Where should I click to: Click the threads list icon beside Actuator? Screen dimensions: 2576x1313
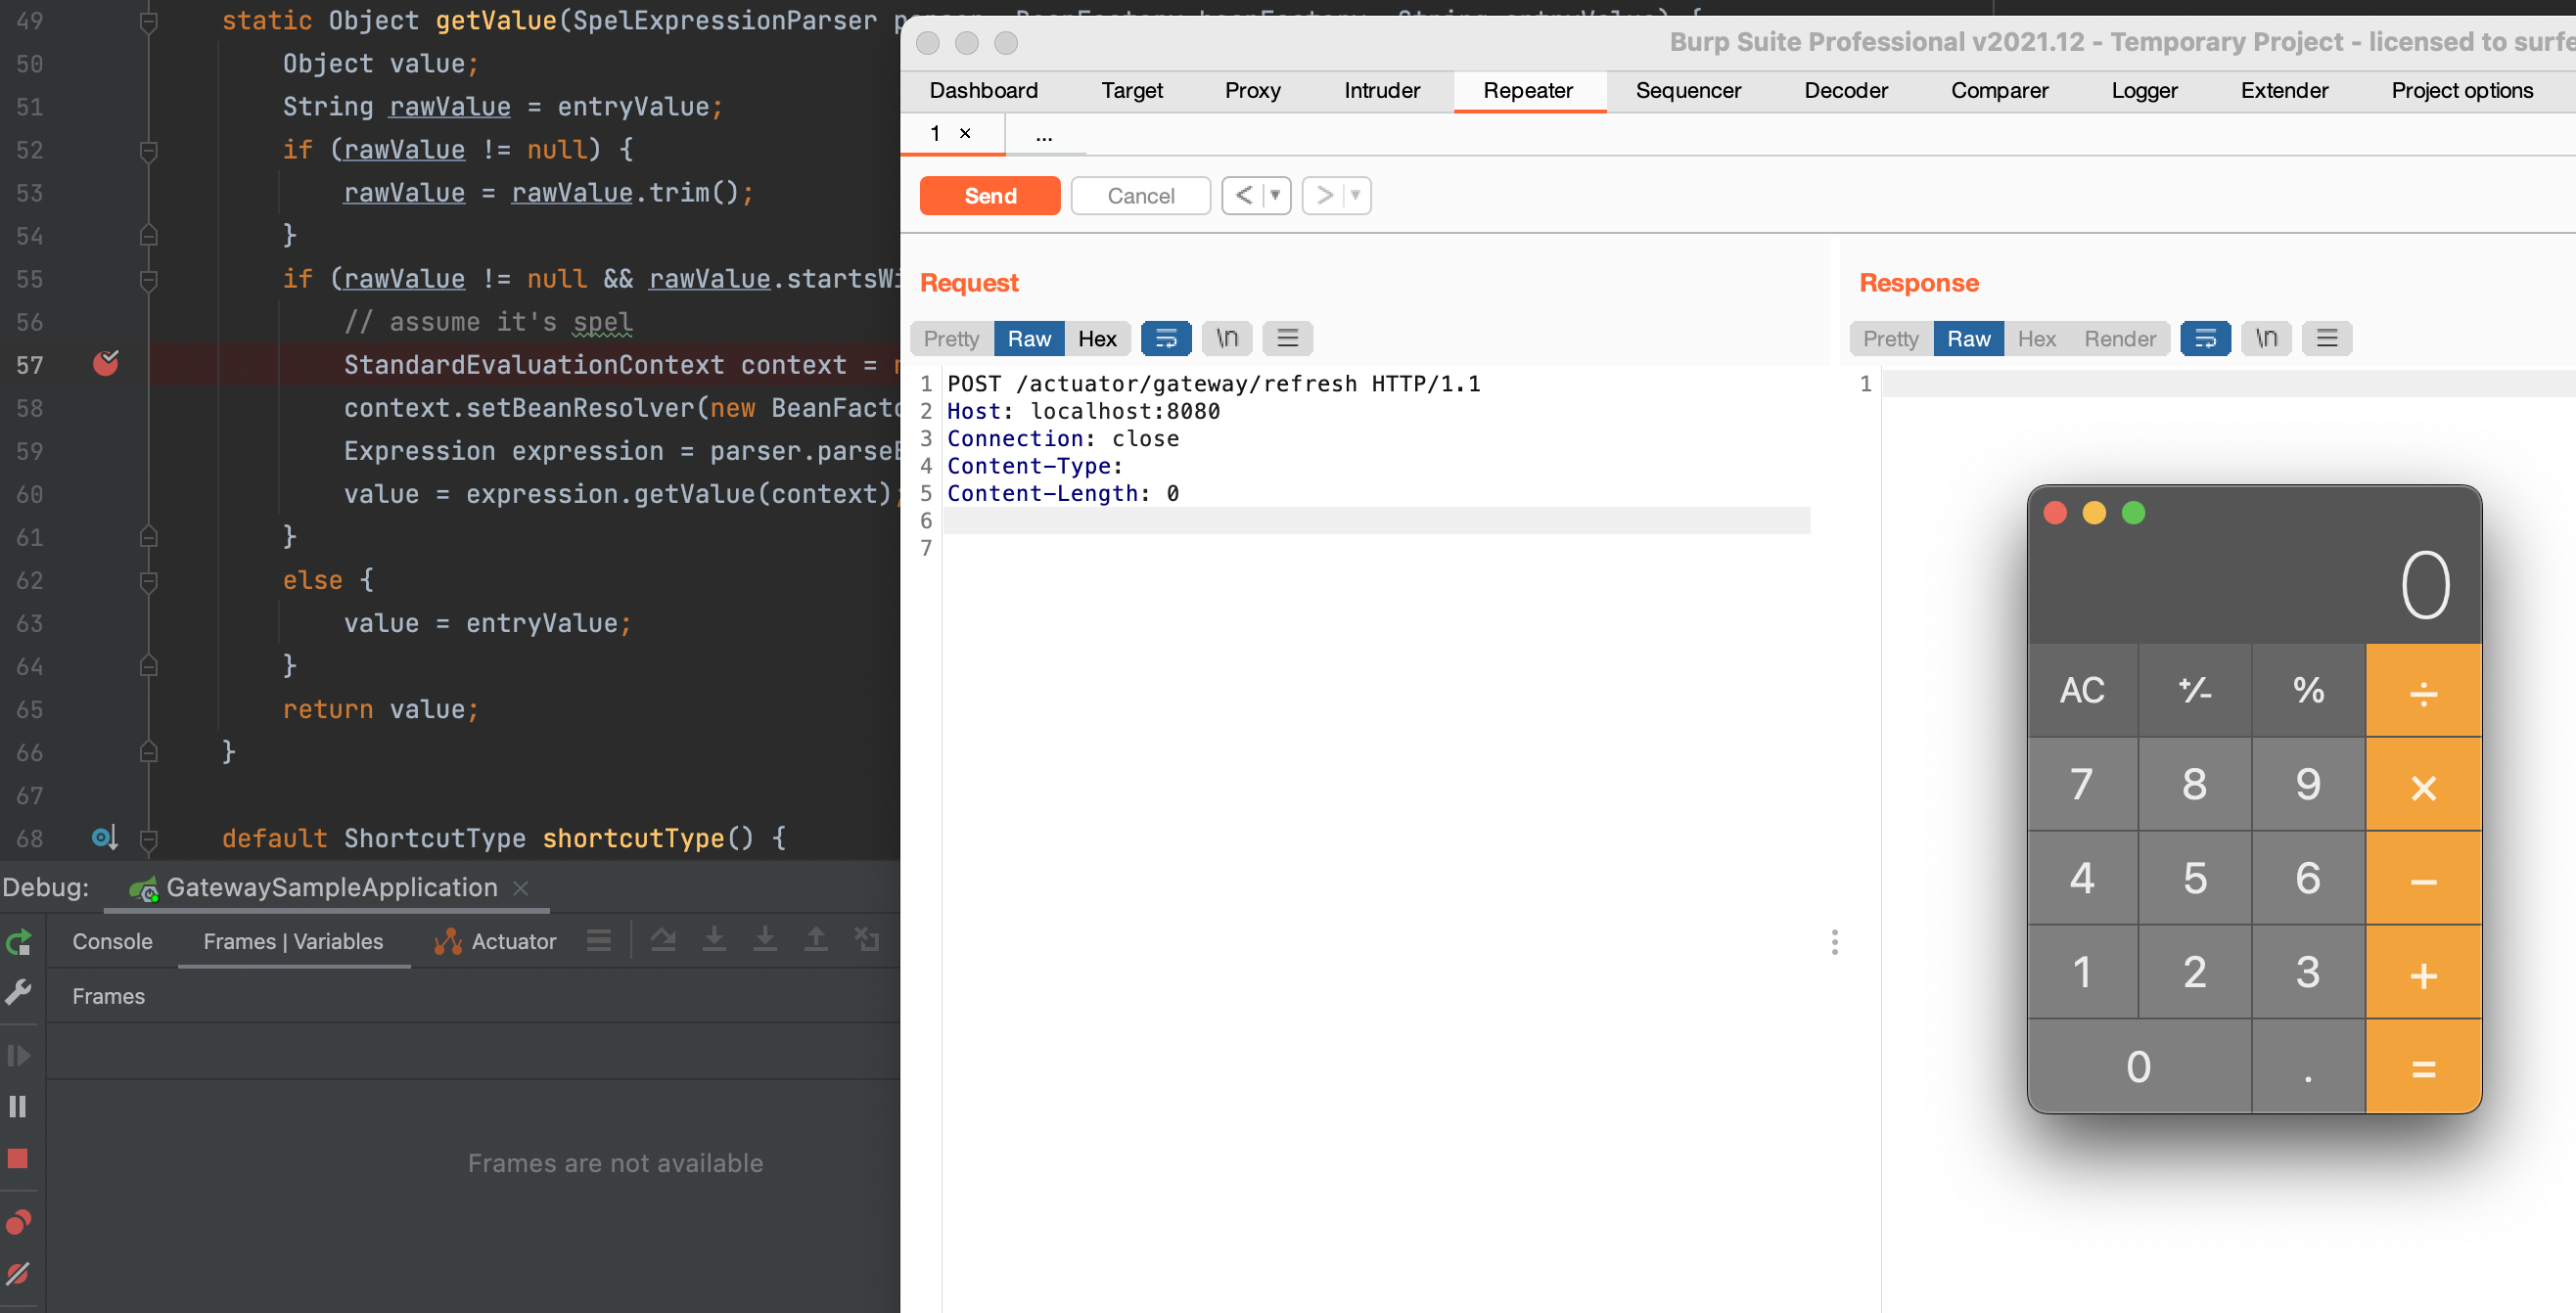pos(599,940)
